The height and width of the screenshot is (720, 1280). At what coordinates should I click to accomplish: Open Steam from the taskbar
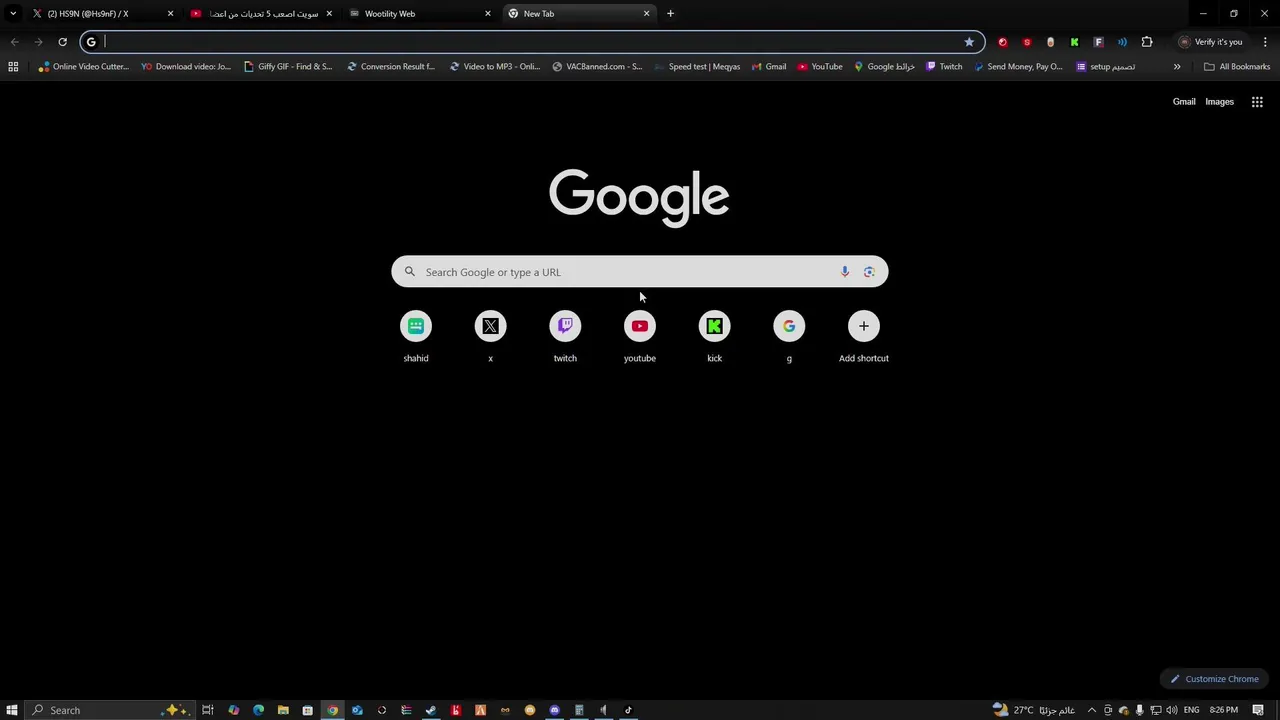(431, 710)
